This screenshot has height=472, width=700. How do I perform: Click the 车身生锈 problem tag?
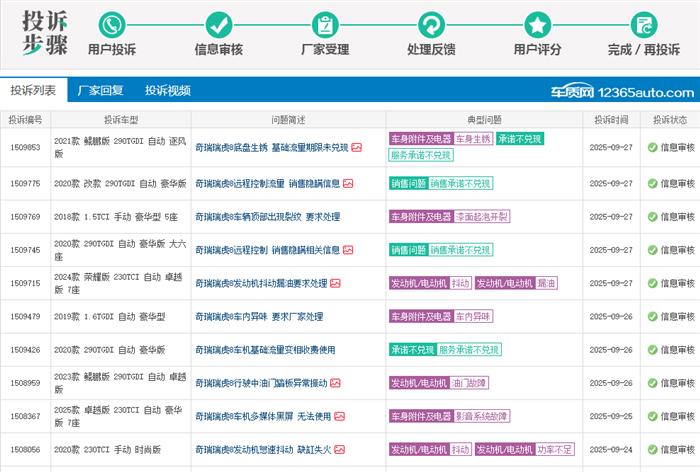[474, 139]
